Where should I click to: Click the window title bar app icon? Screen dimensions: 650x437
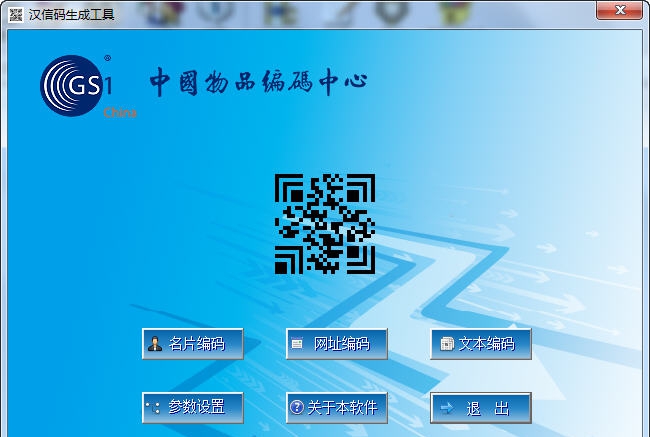pos(16,15)
